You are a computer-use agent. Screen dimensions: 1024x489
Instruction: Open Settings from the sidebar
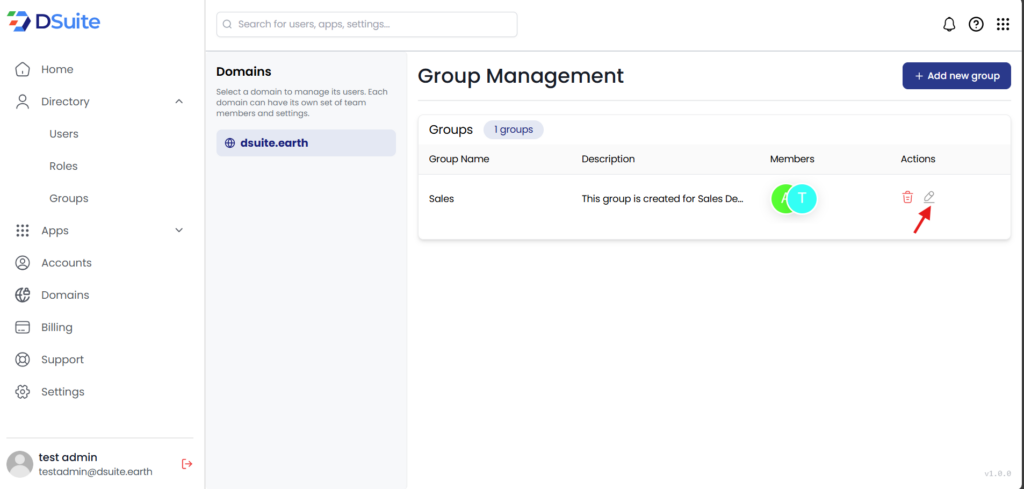click(62, 392)
